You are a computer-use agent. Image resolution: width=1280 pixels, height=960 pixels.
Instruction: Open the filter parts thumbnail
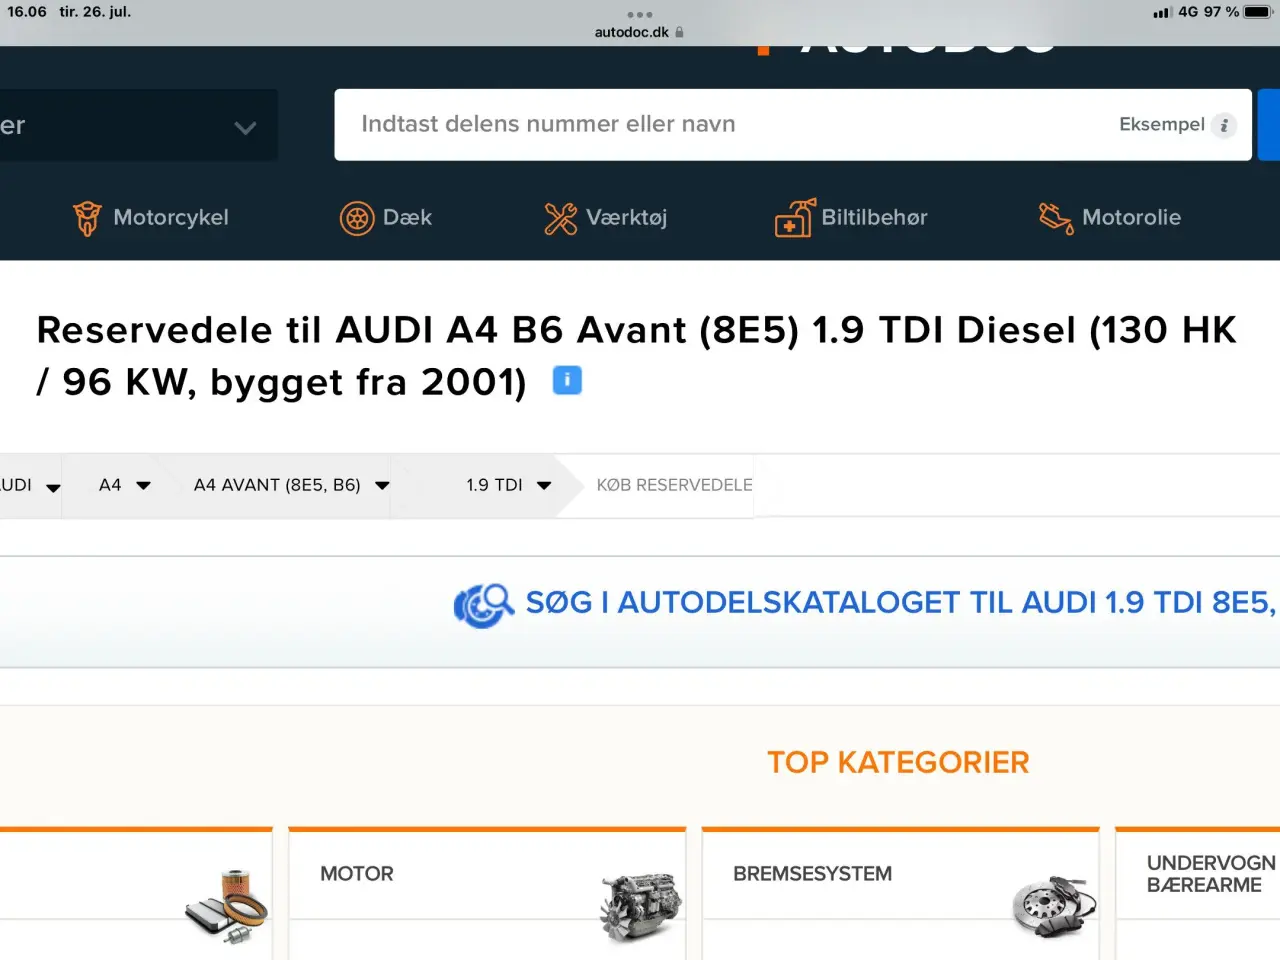[227, 905]
